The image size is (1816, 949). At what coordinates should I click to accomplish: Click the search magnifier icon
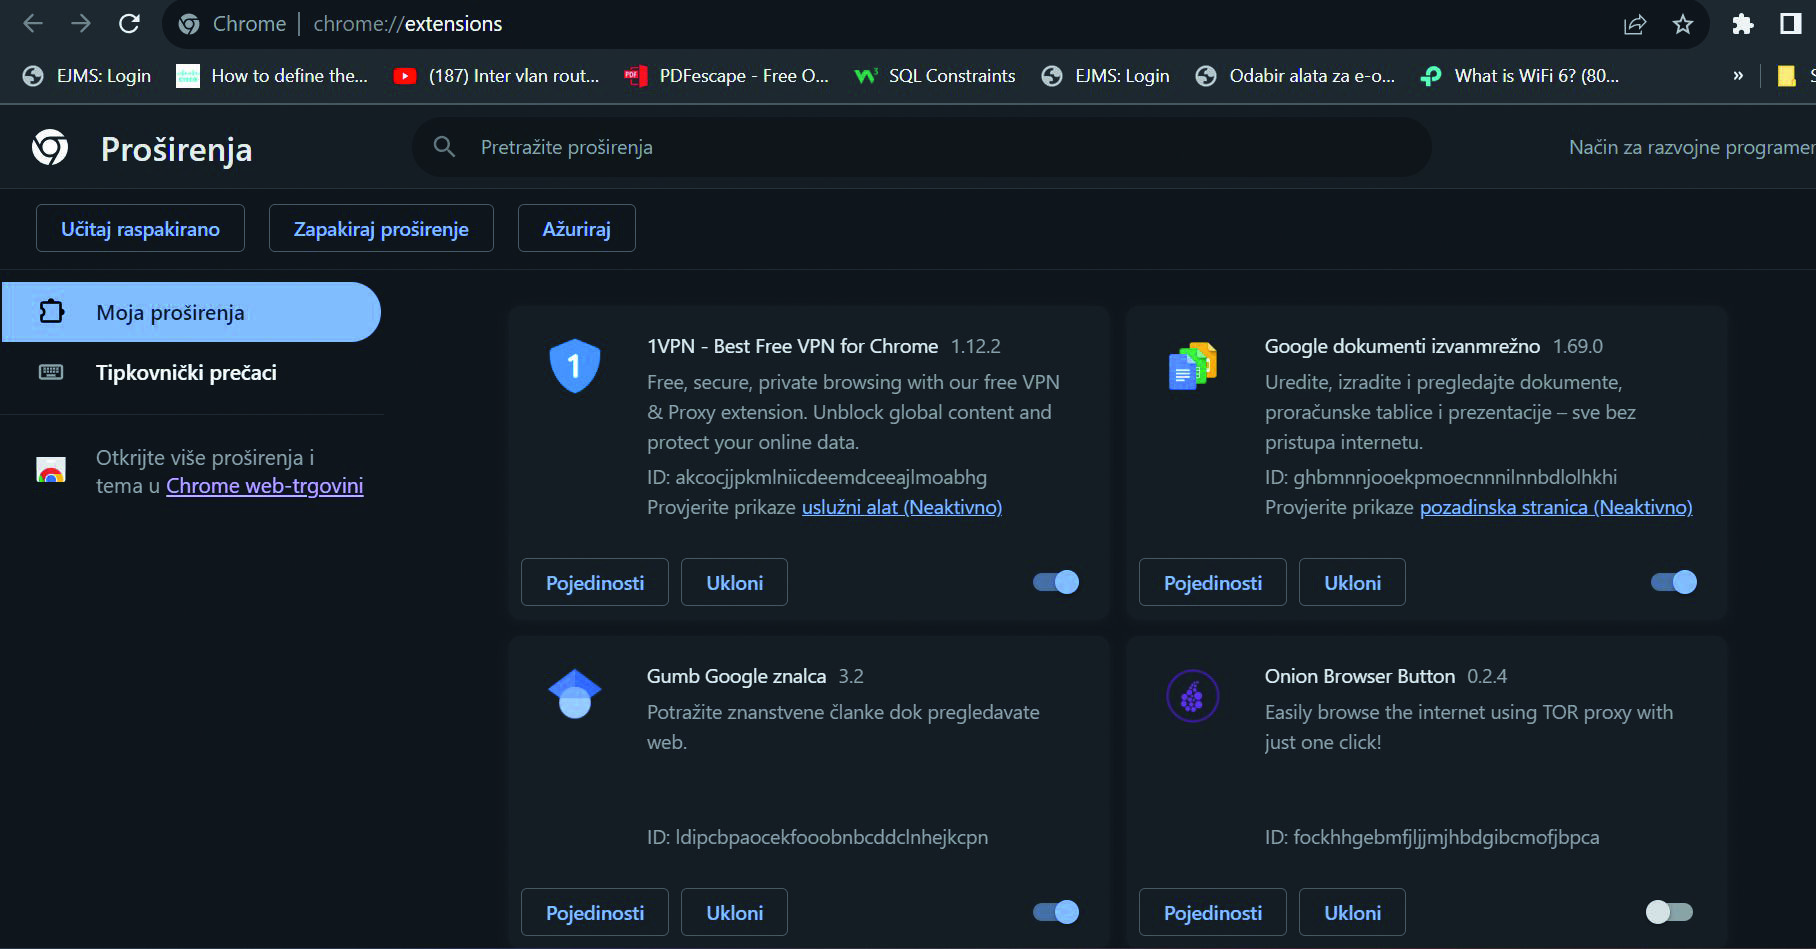pyautogui.click(x=444, y=147)
